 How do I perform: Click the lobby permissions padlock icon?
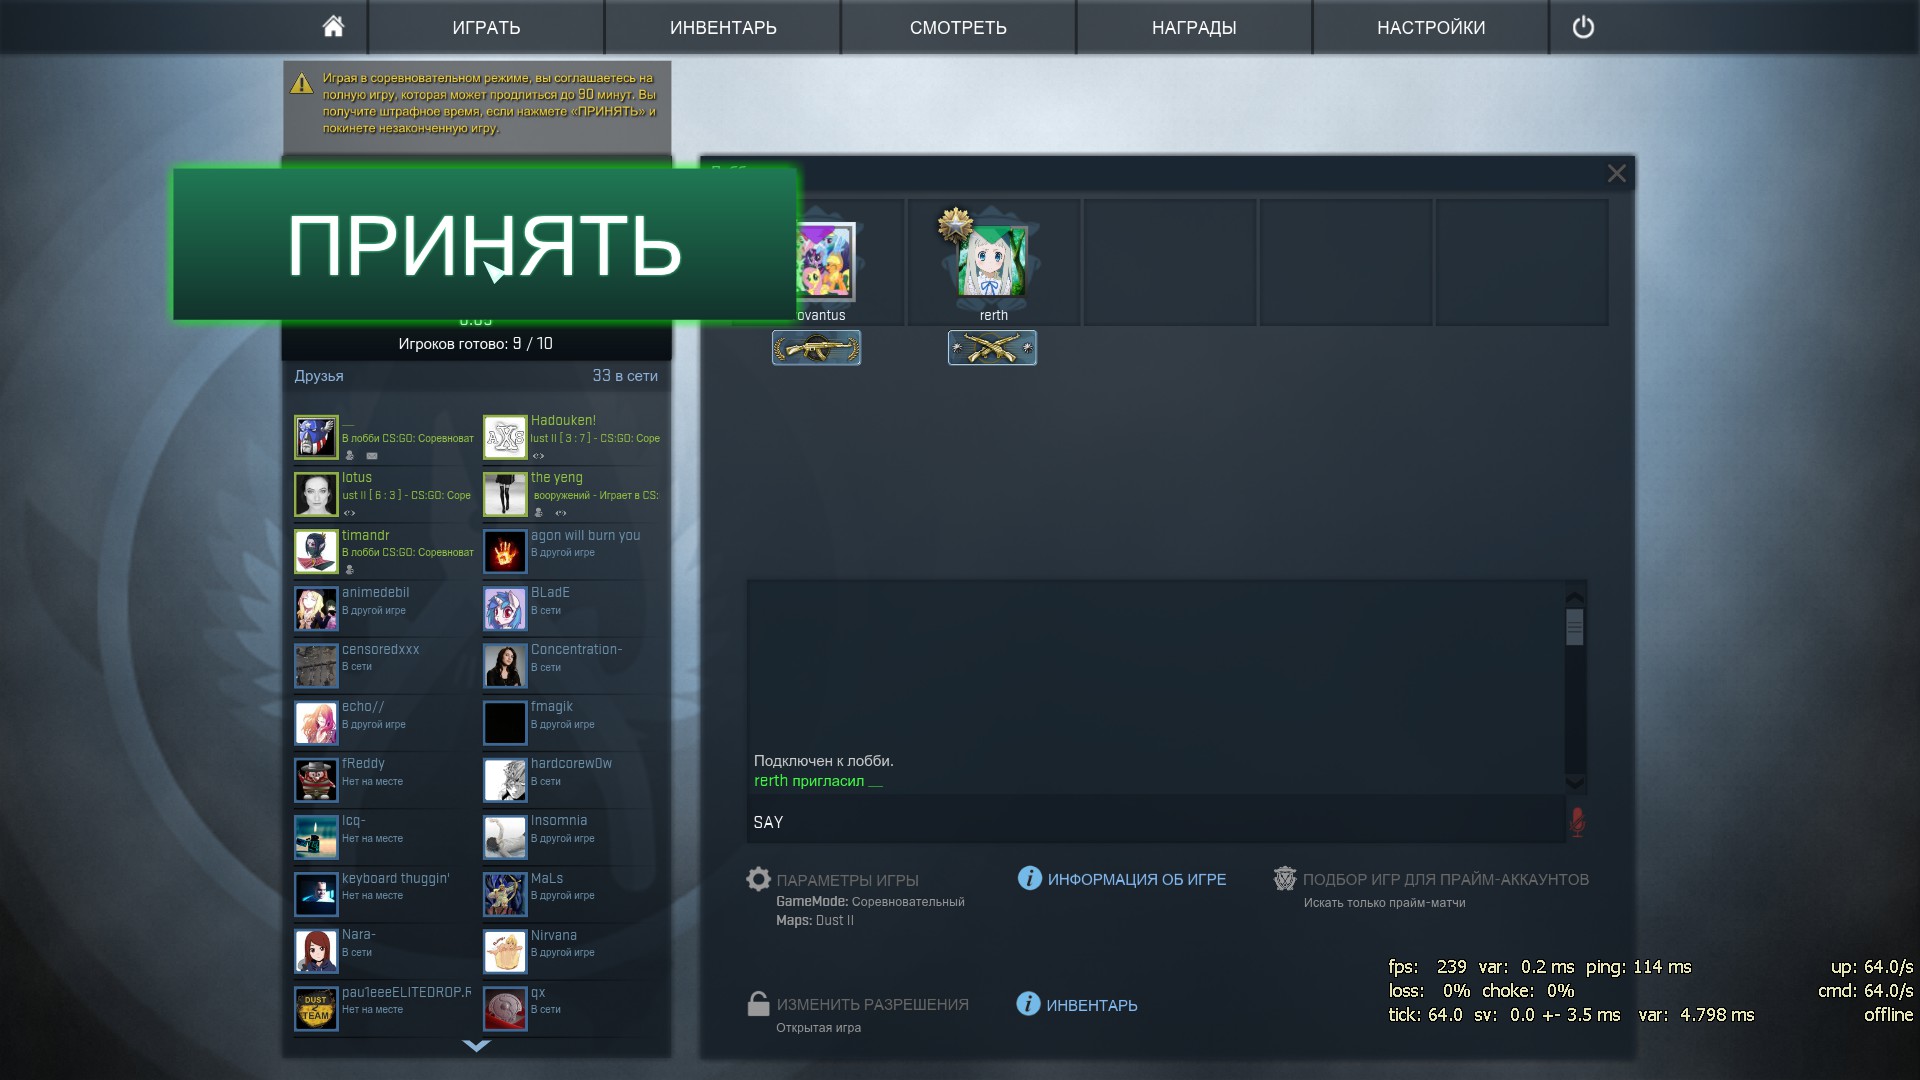[759, 1004]
